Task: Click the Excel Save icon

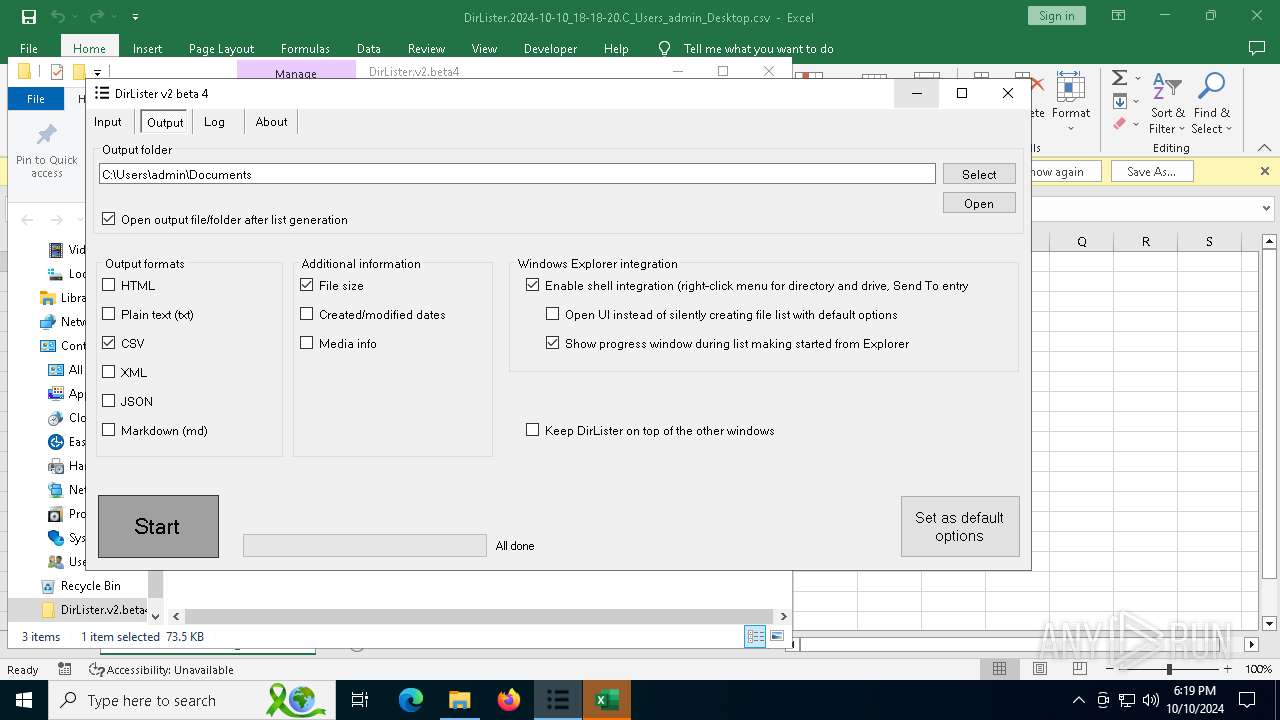Action: 29,16
